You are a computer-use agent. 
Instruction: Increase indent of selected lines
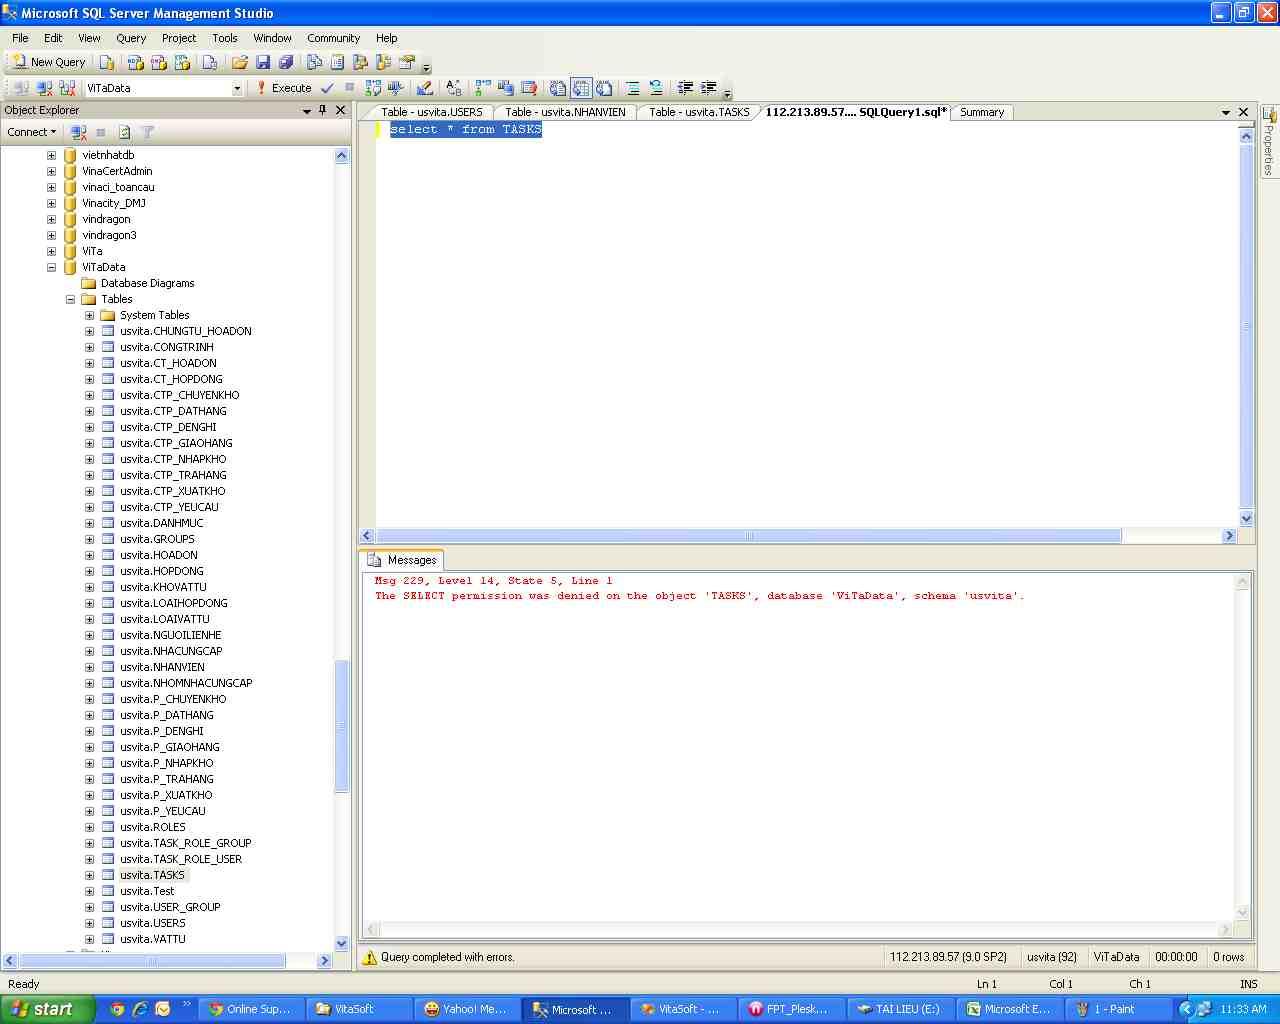(x=708, y=88)
